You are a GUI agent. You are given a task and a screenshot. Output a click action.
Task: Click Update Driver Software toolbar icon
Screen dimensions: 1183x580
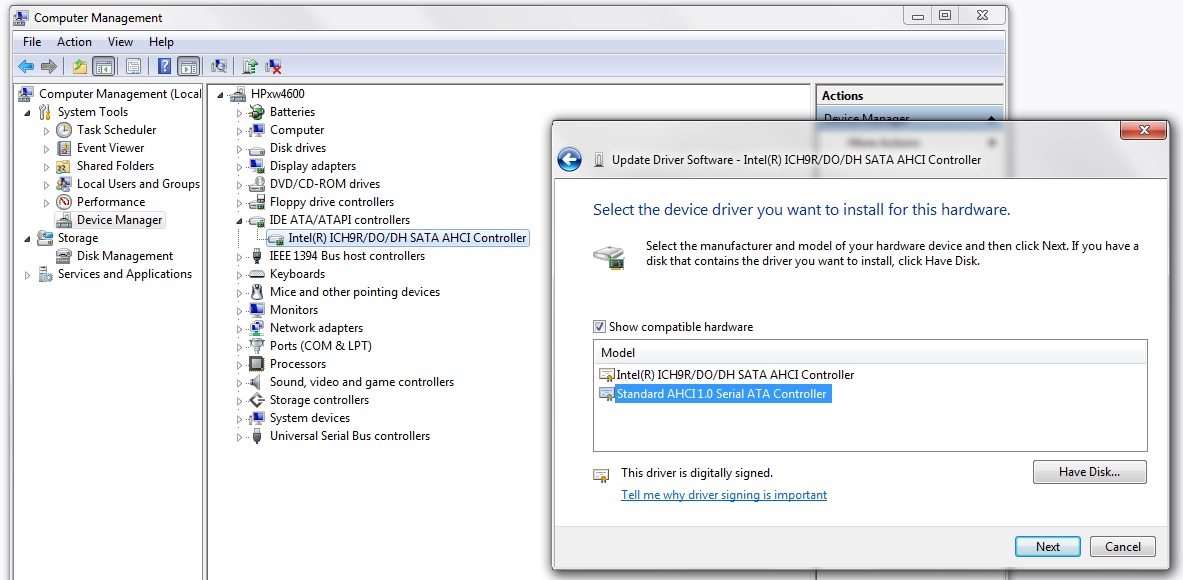click(250, 66)
